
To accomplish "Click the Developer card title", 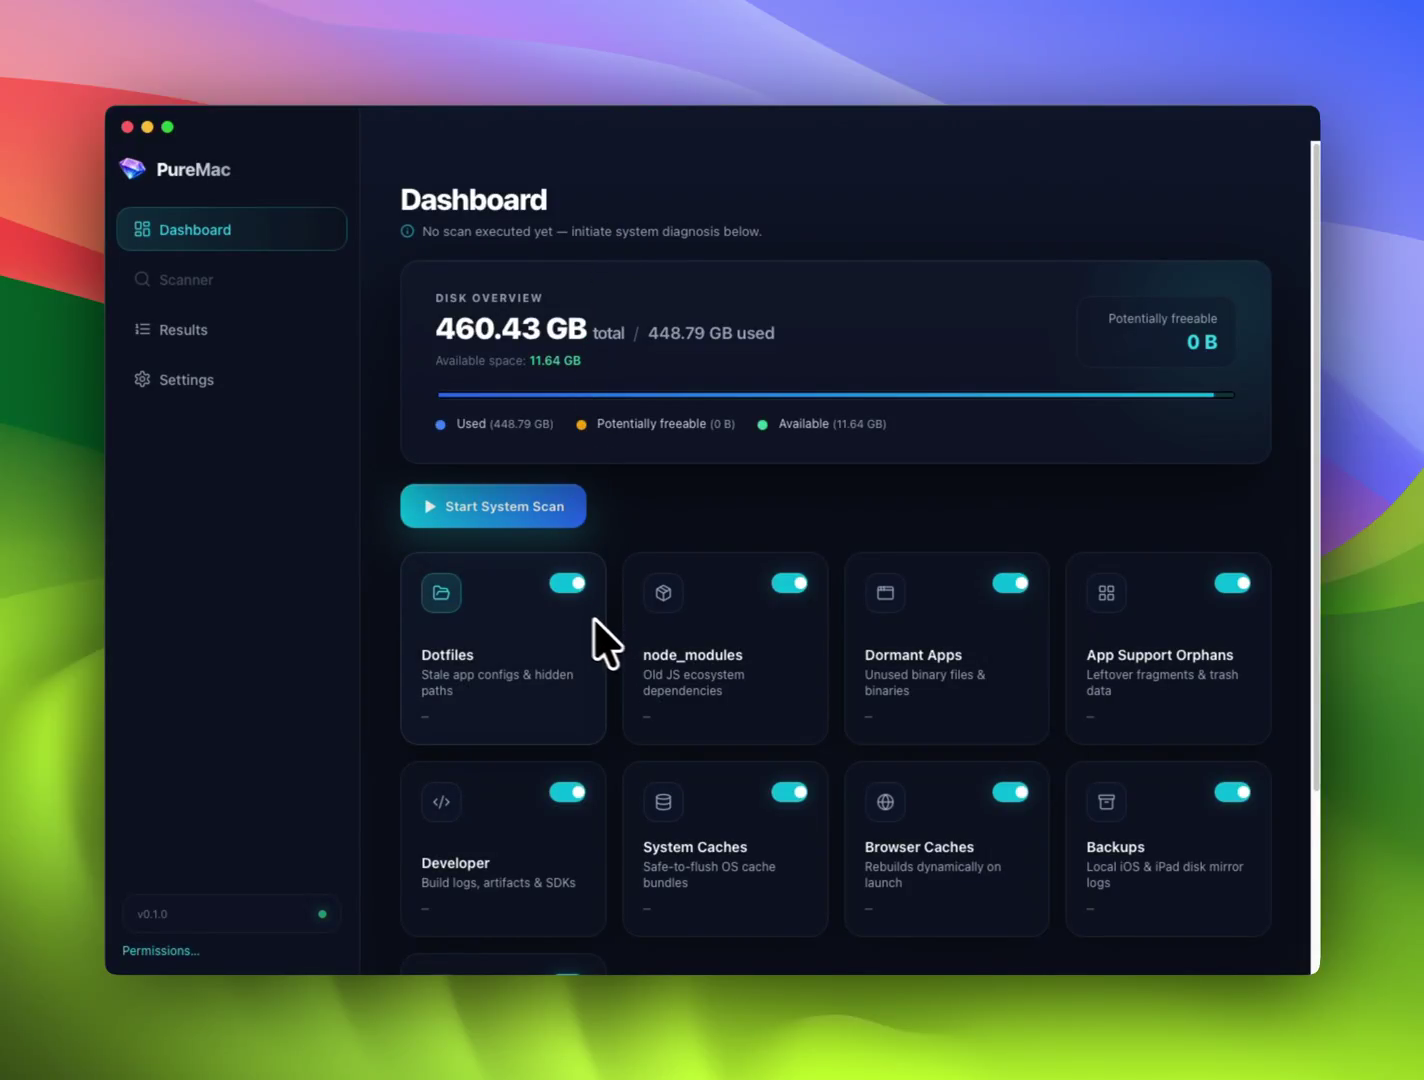I will click(455, 863).
